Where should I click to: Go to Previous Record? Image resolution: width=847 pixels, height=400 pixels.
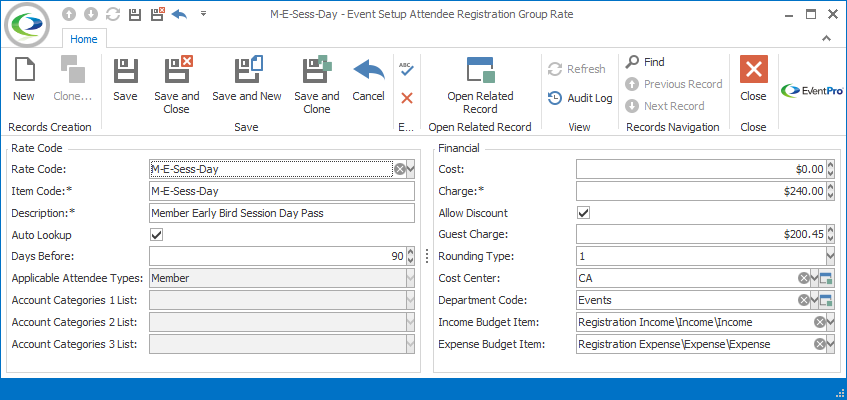pos(674,84)
